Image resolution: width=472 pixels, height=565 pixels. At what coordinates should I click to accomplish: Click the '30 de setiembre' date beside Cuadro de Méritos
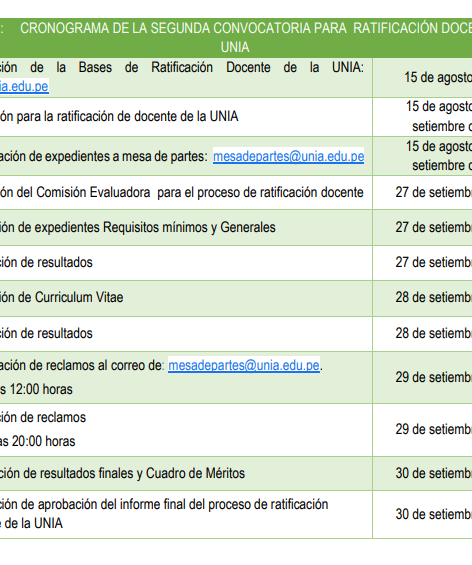click(434, 473)
